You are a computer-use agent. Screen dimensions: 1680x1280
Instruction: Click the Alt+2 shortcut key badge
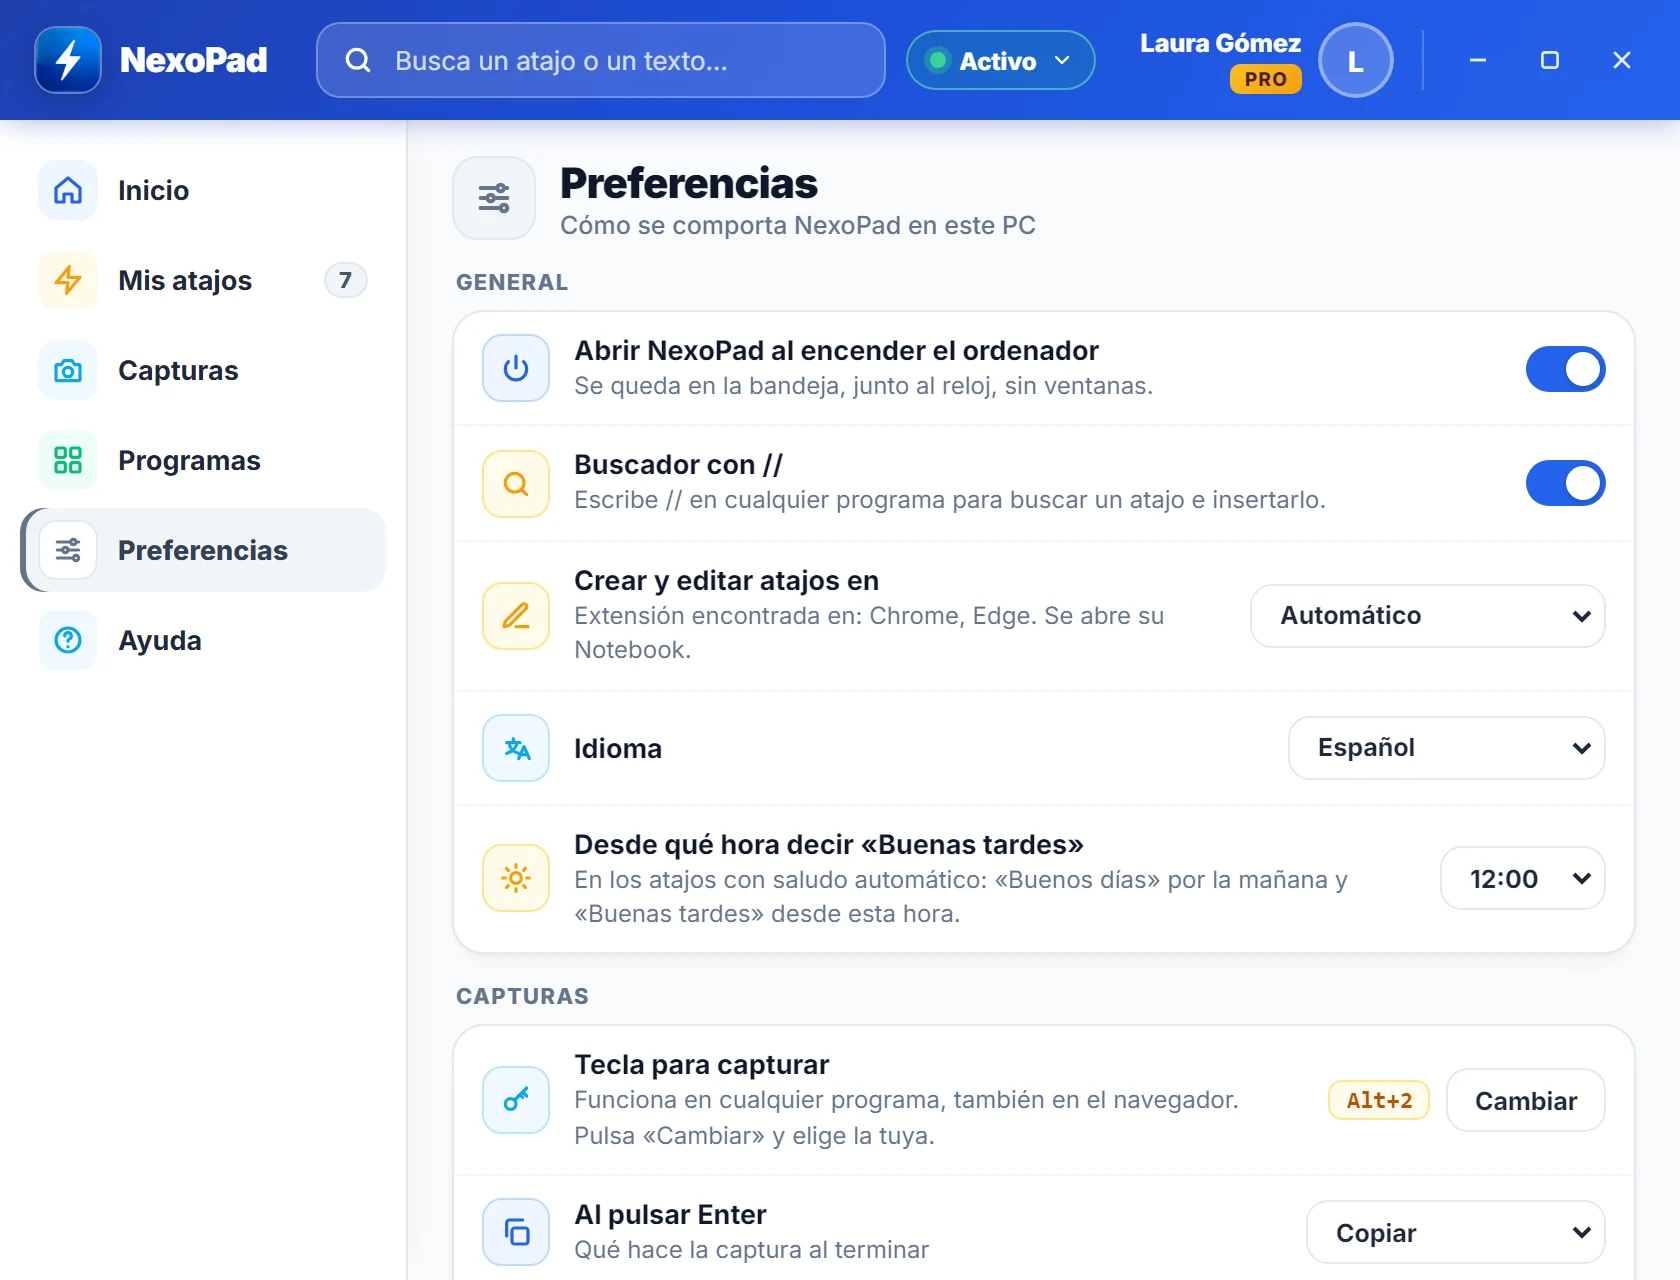click(1379, 1100)
